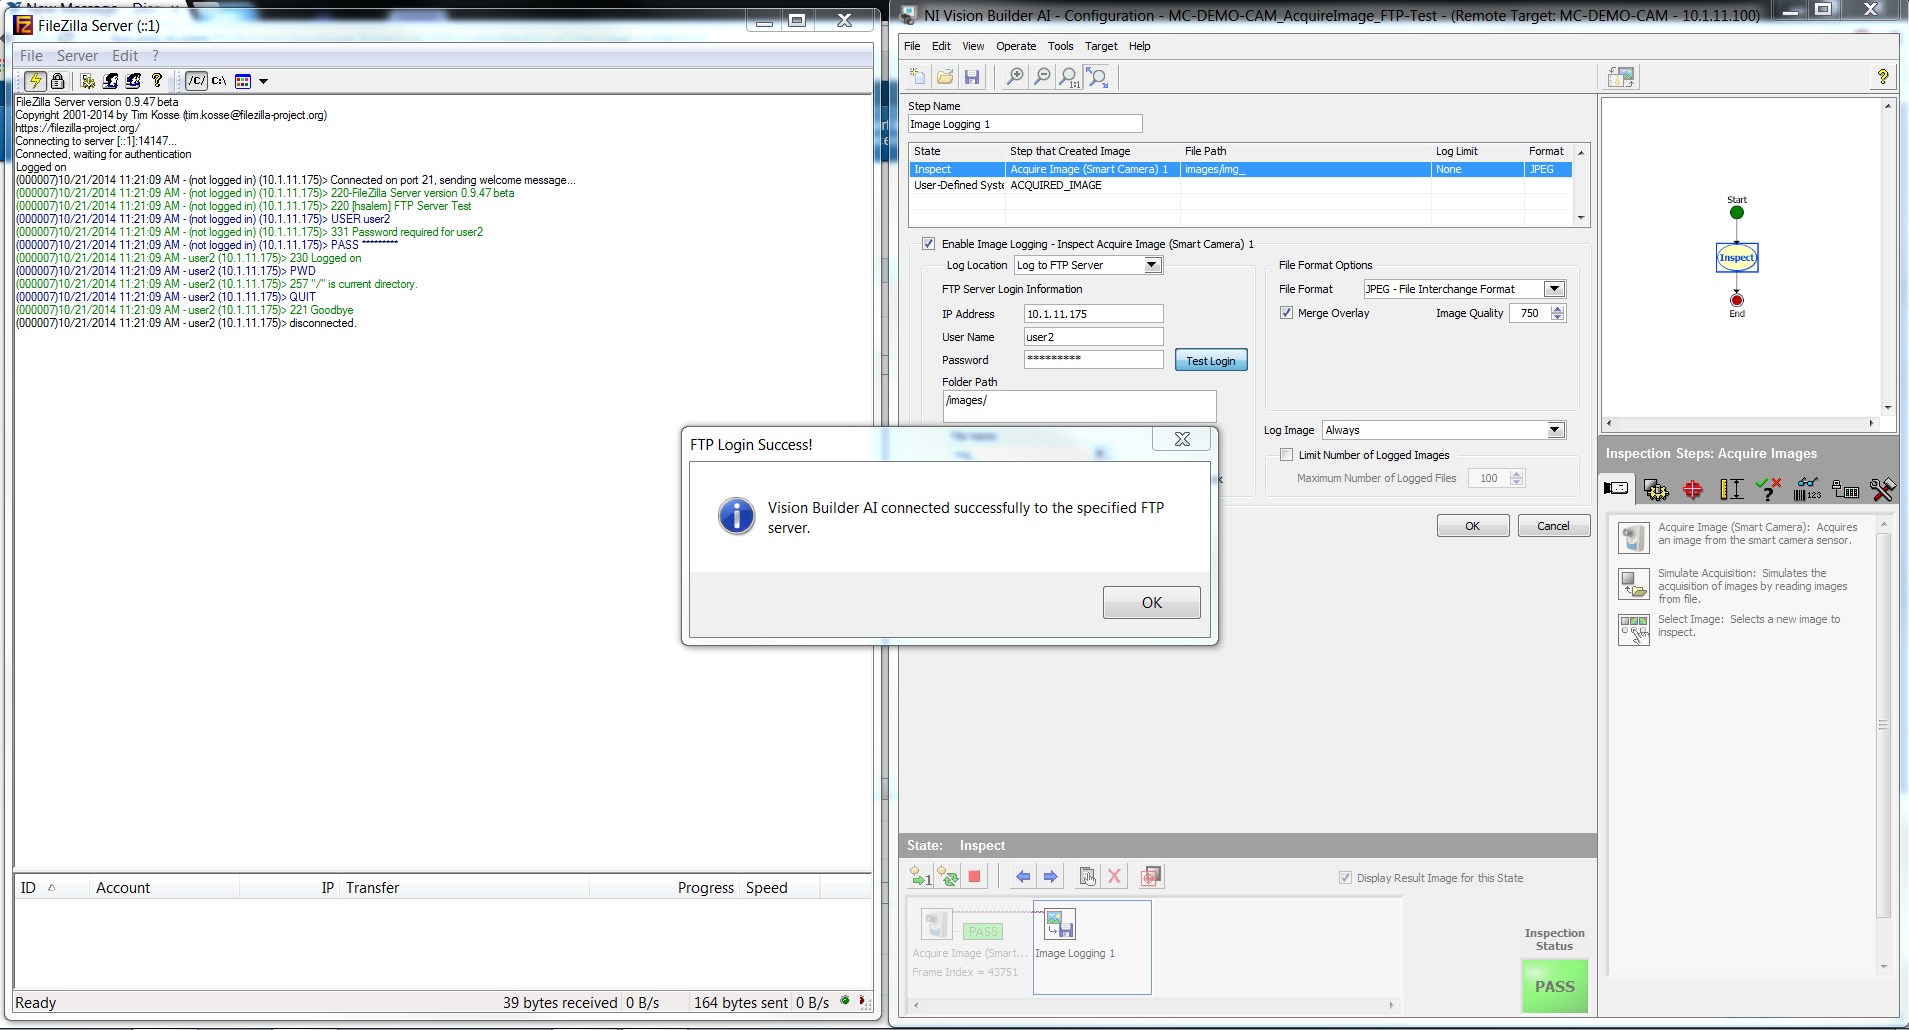
Task: Click the Save floppy disk icon
Action: 972,77
